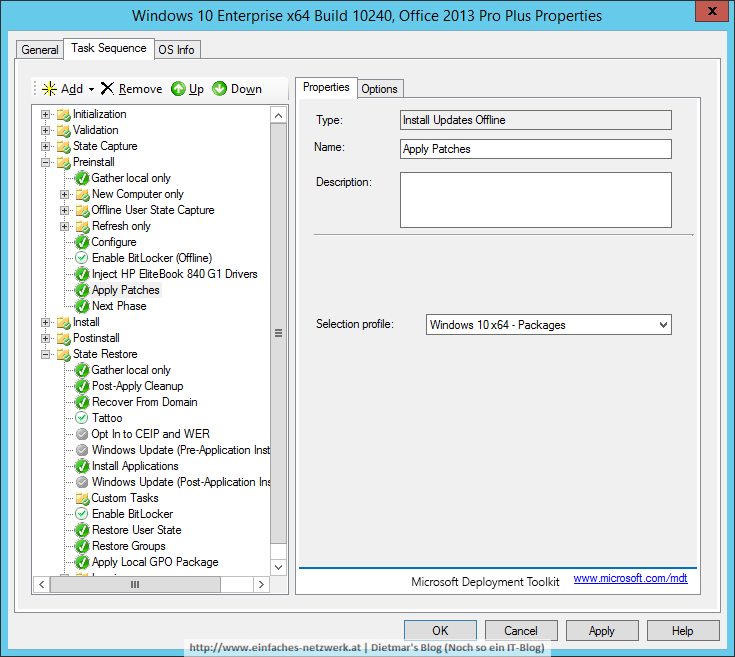This screenshot has width=735, height=657.
Task: Click the icon beside Recover From Domain
Action: (x=82, y=402)
